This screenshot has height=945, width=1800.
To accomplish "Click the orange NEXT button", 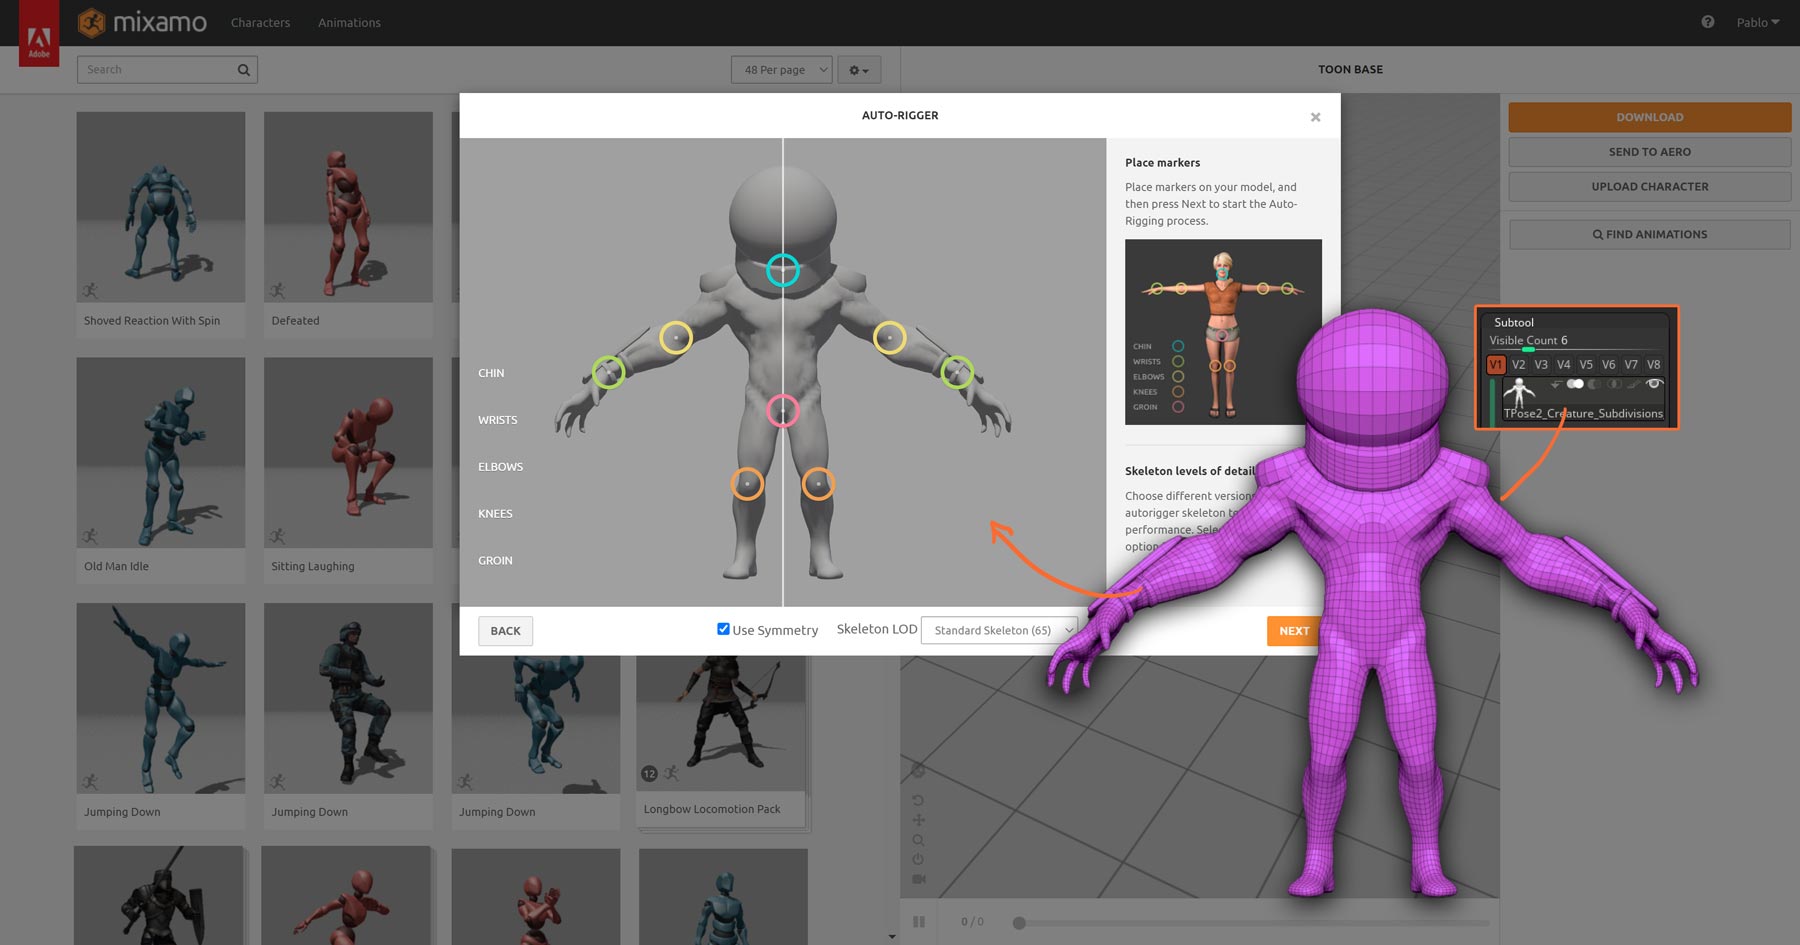I will tap(1293, 631).
